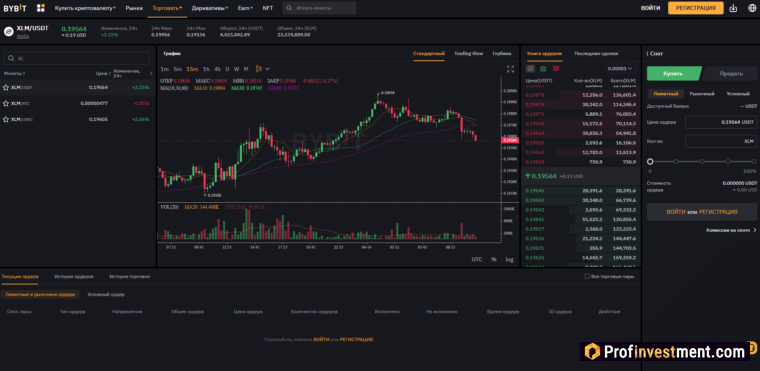The image size is (760, 371).
Task: Click РЕГИСТРАЦИЯ link in empty orders message
Action: [356, 339]
